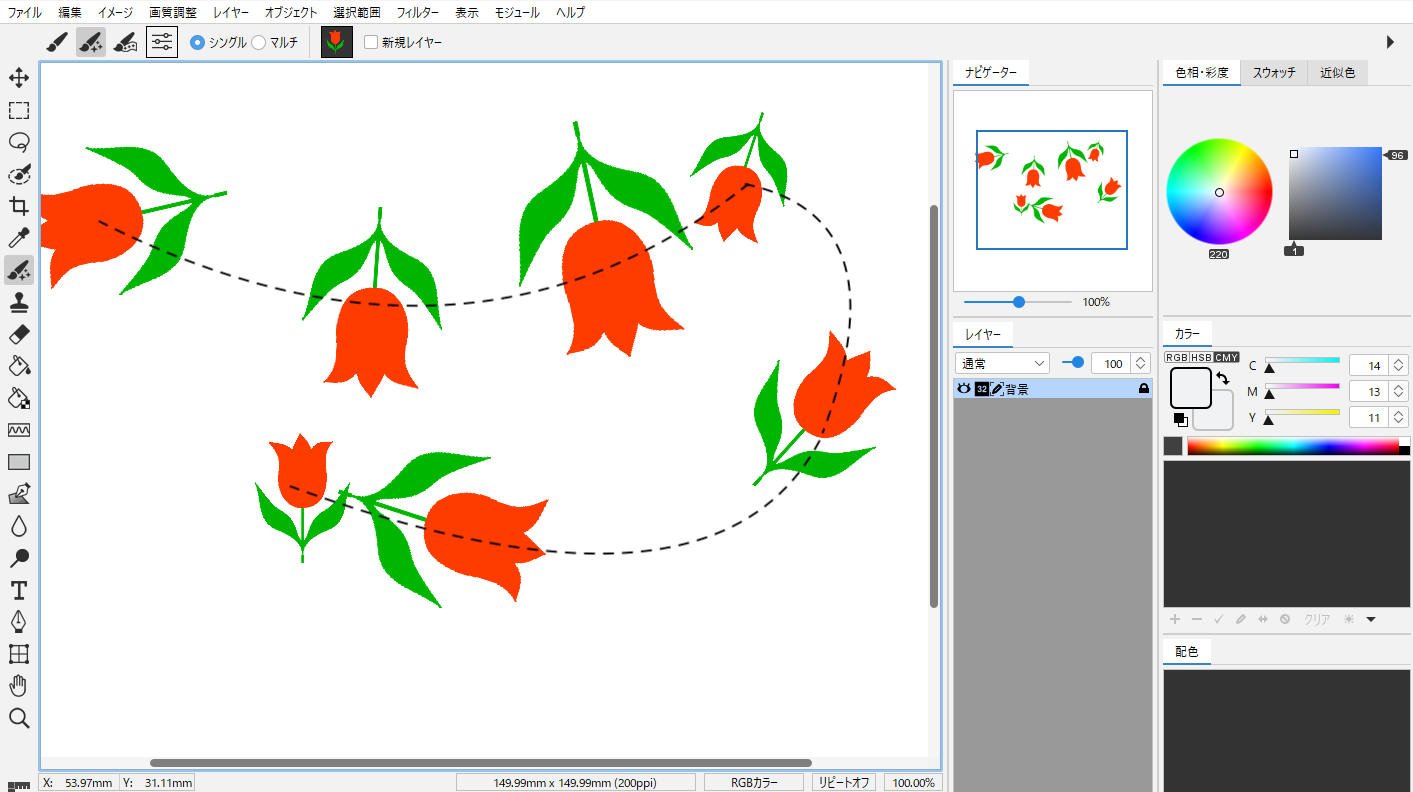1413x792 pixels.
Task: Select the Pen path tool
Action: point(19,622)
